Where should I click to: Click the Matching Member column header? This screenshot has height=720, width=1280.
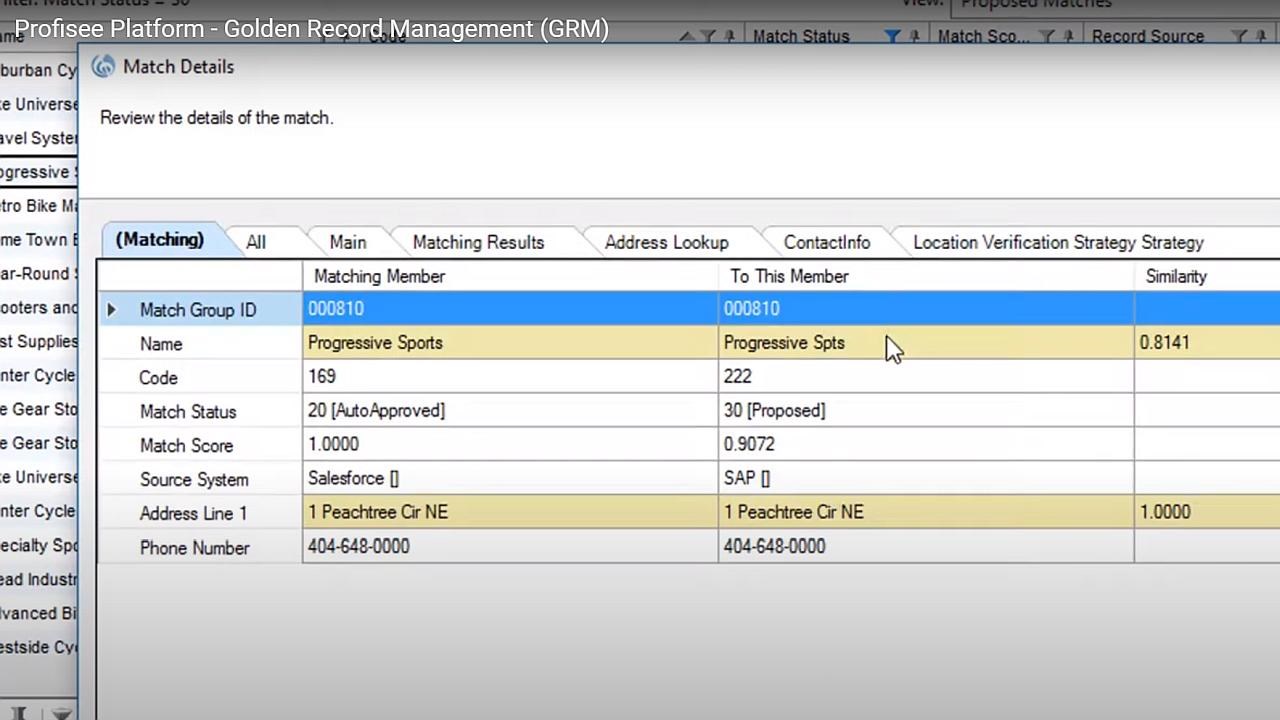tap(510, 276)
